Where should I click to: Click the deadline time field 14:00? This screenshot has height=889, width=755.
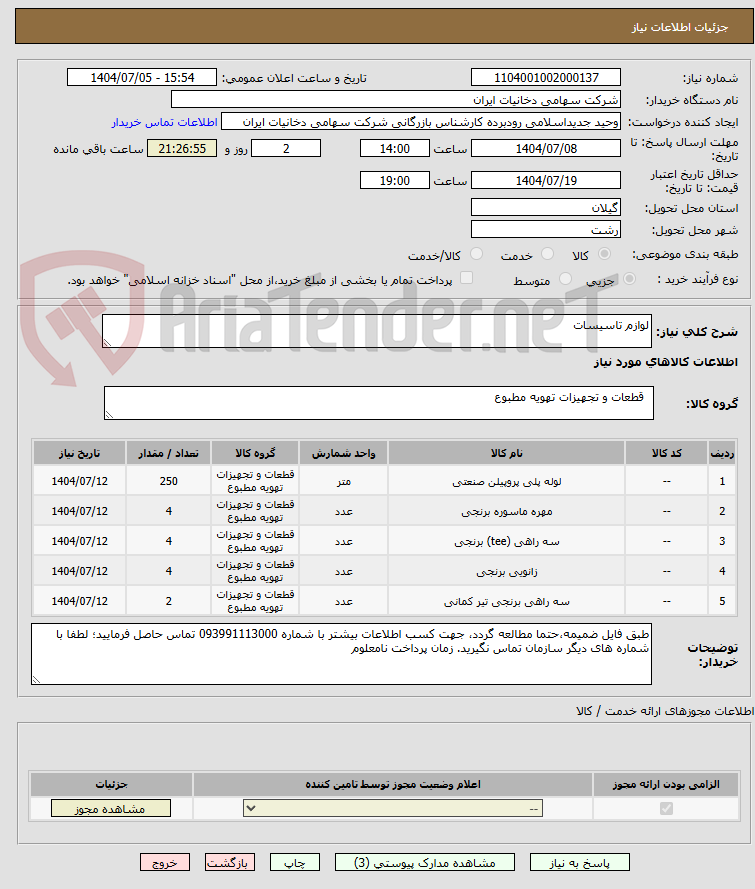395,149
